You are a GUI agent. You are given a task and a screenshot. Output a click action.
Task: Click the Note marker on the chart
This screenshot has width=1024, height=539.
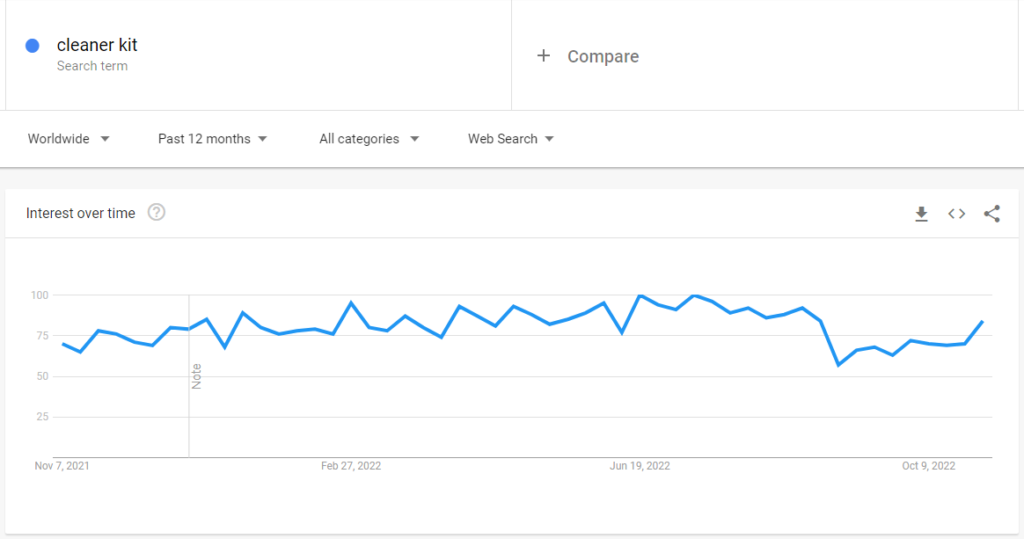[197, 376]
